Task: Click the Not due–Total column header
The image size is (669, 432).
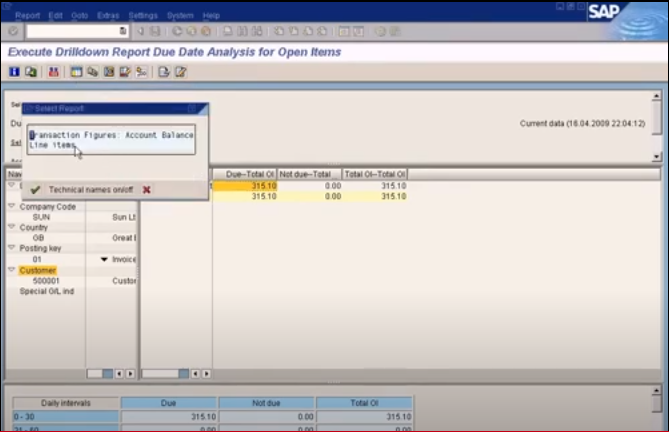Action: [310, 174]
